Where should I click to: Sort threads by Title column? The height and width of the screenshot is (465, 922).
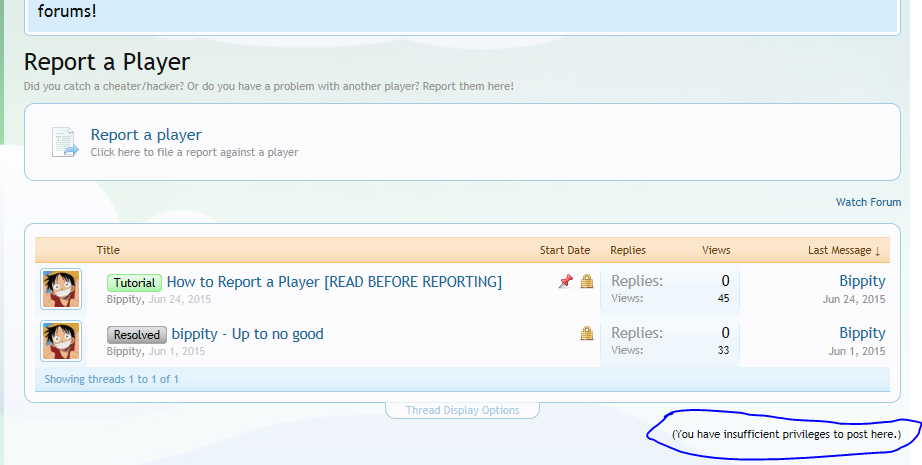(108, 250)
